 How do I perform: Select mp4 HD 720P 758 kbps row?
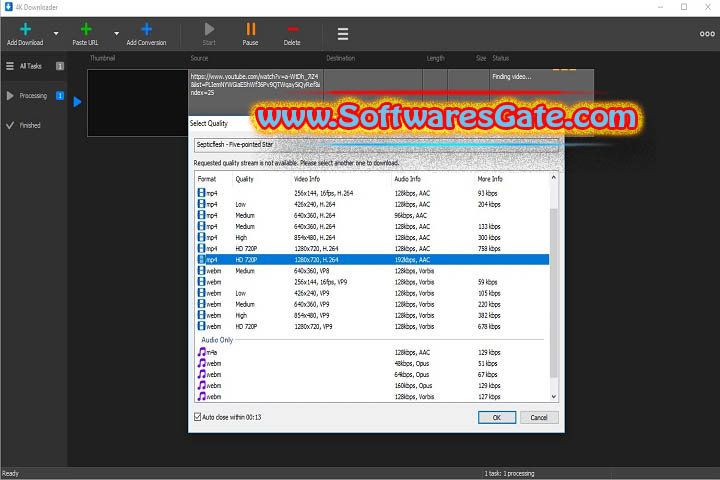click(x=371, y=248)
